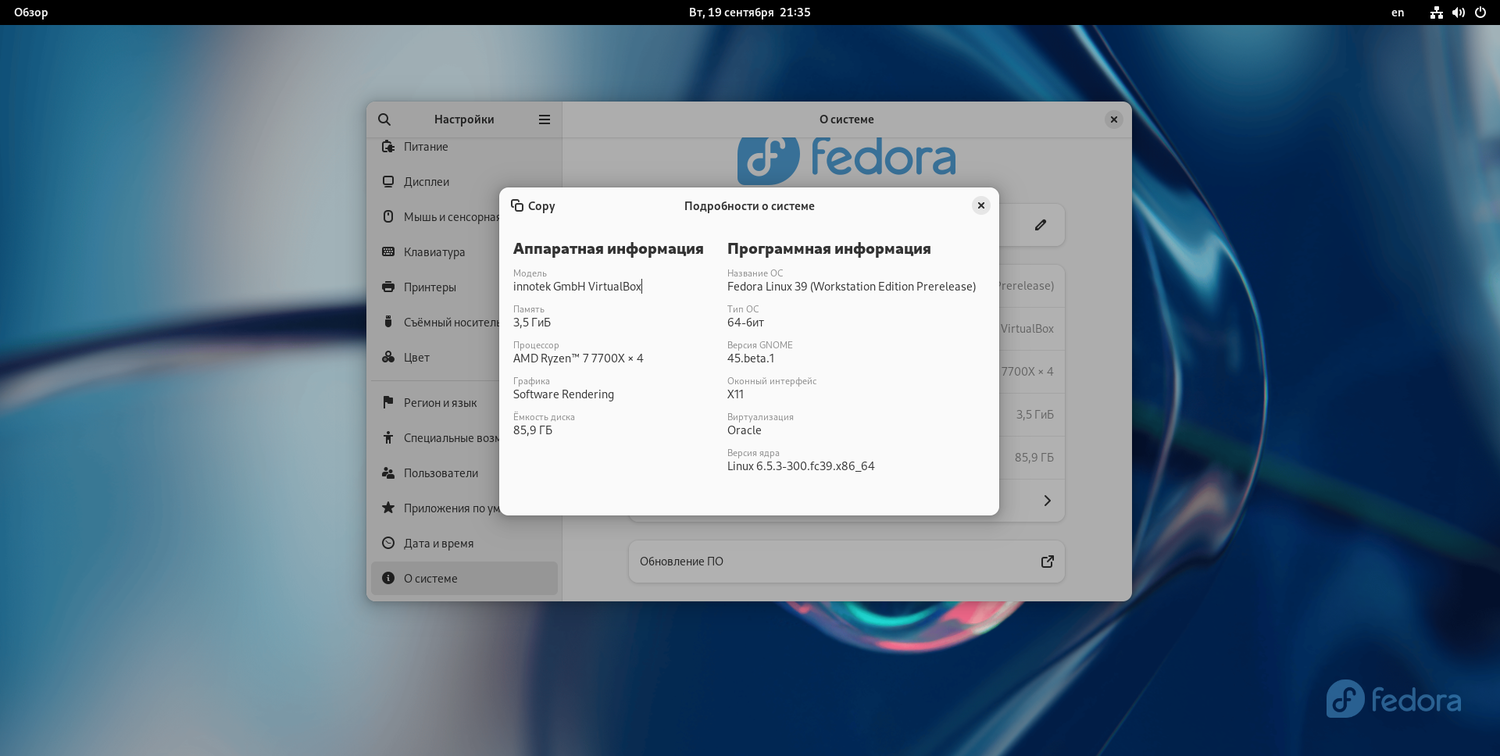Select Мышь и сенсорная панель in sidebar

464,217
